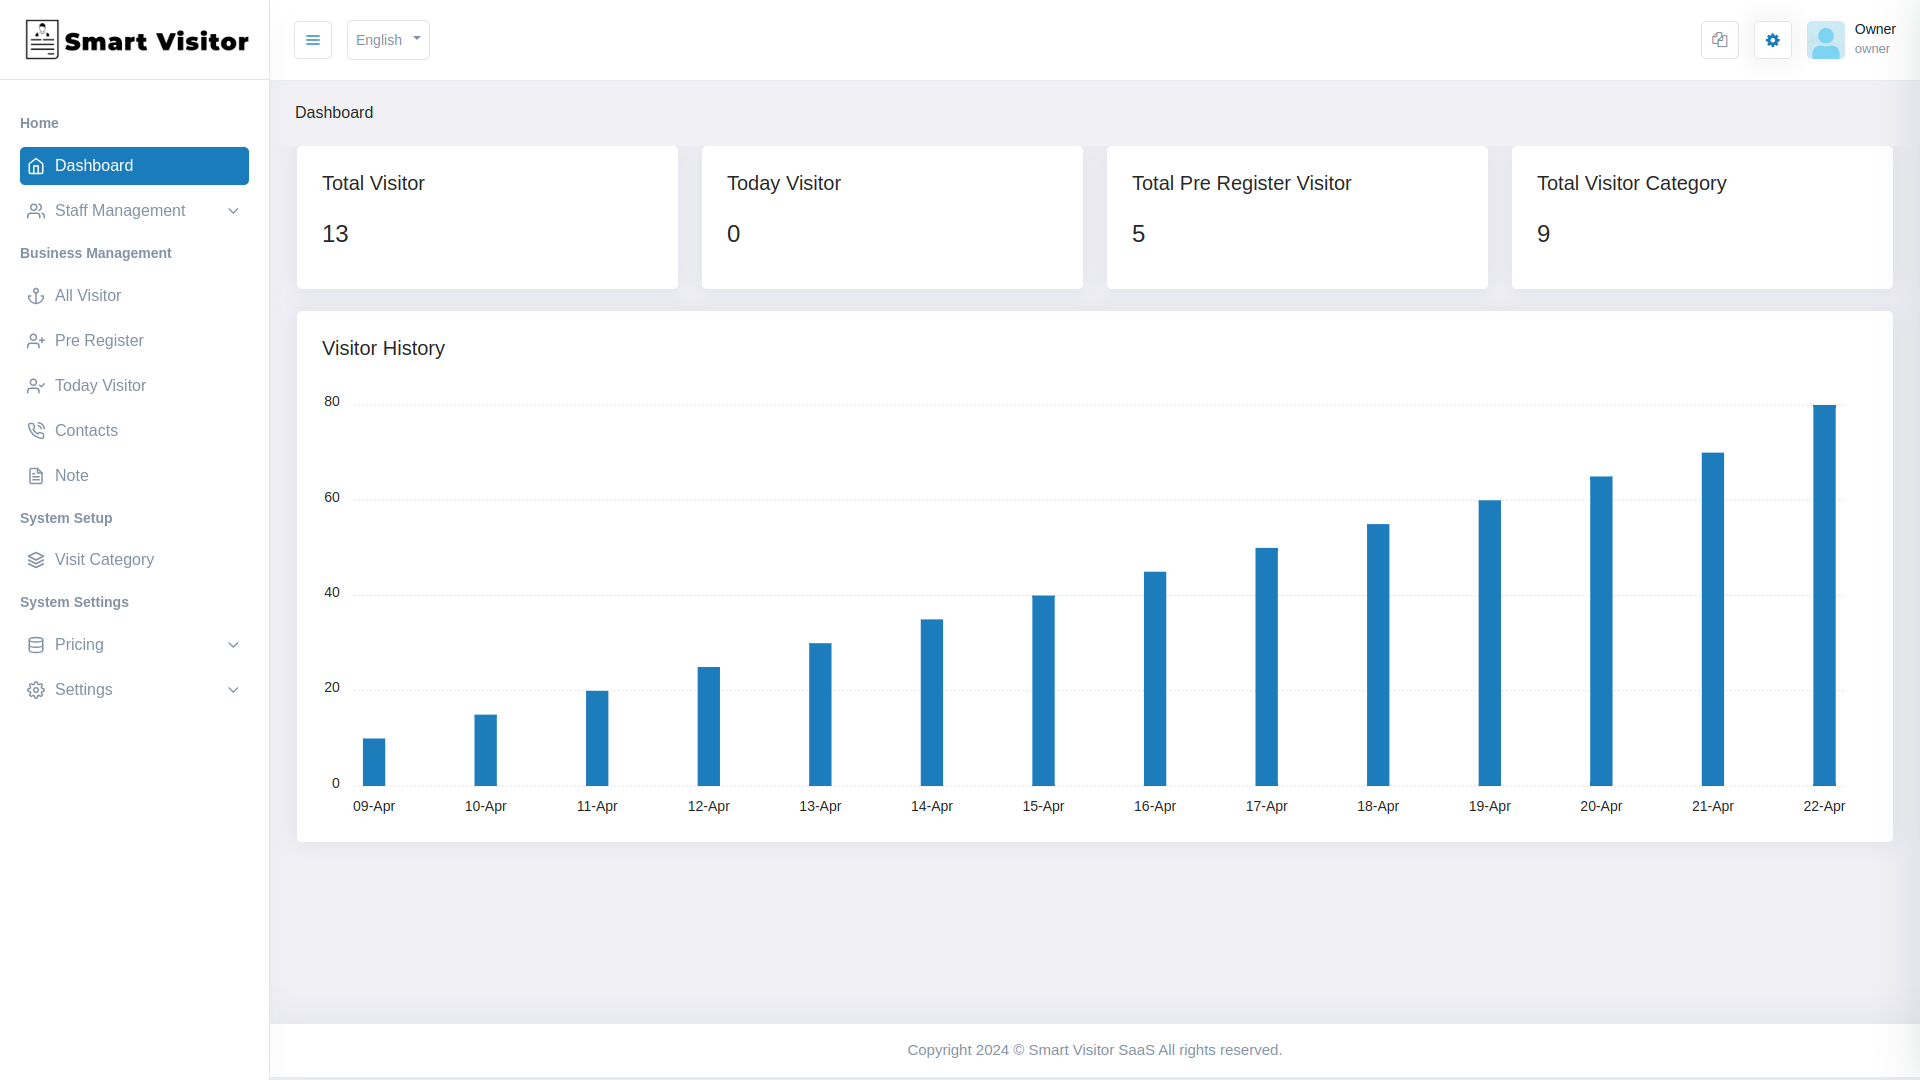Toggle the sidebar with hamburger menu
Image resolution: width=1920 pixels, height=1080 pixels.
point(313,40)
